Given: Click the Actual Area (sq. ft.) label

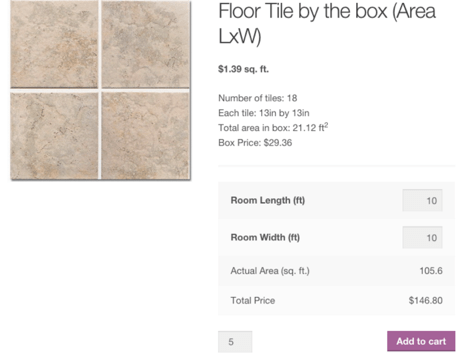Looking at the screenshot, I should click(270, 271).
